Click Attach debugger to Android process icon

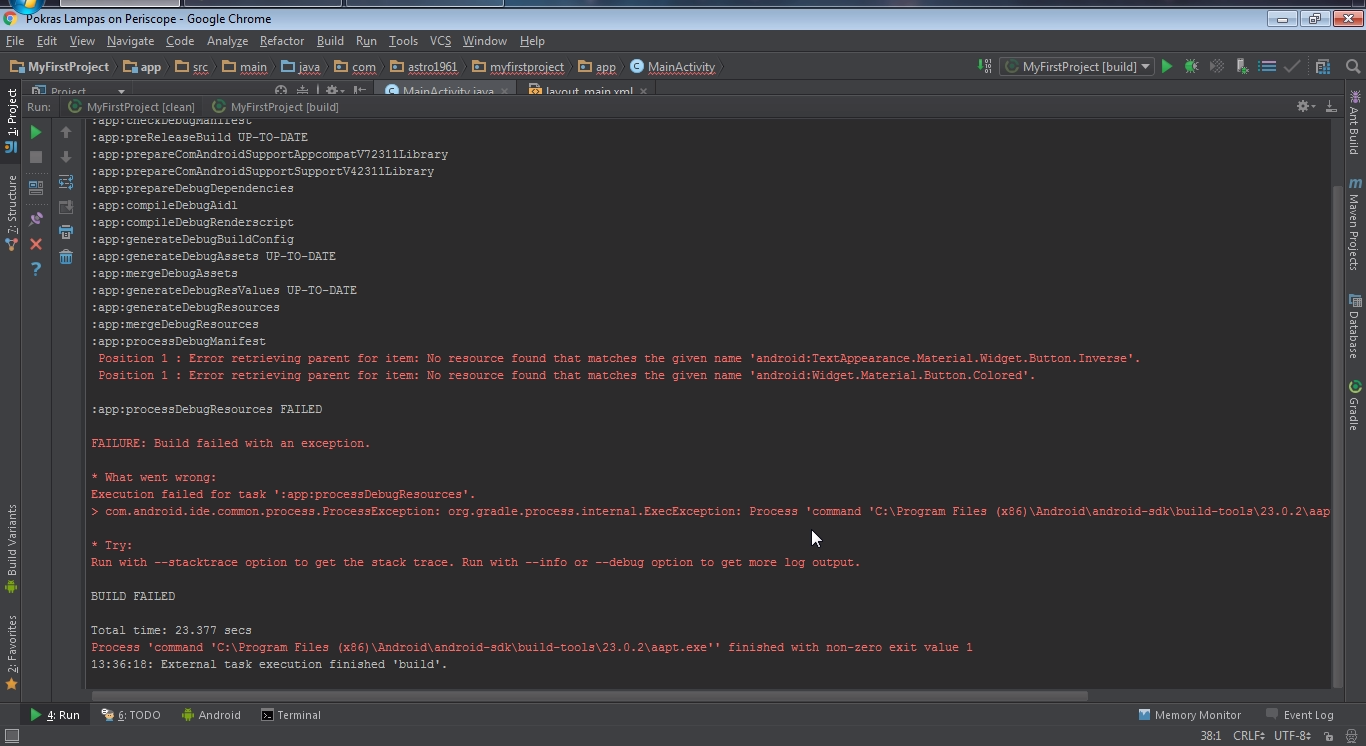(1242, 66)
